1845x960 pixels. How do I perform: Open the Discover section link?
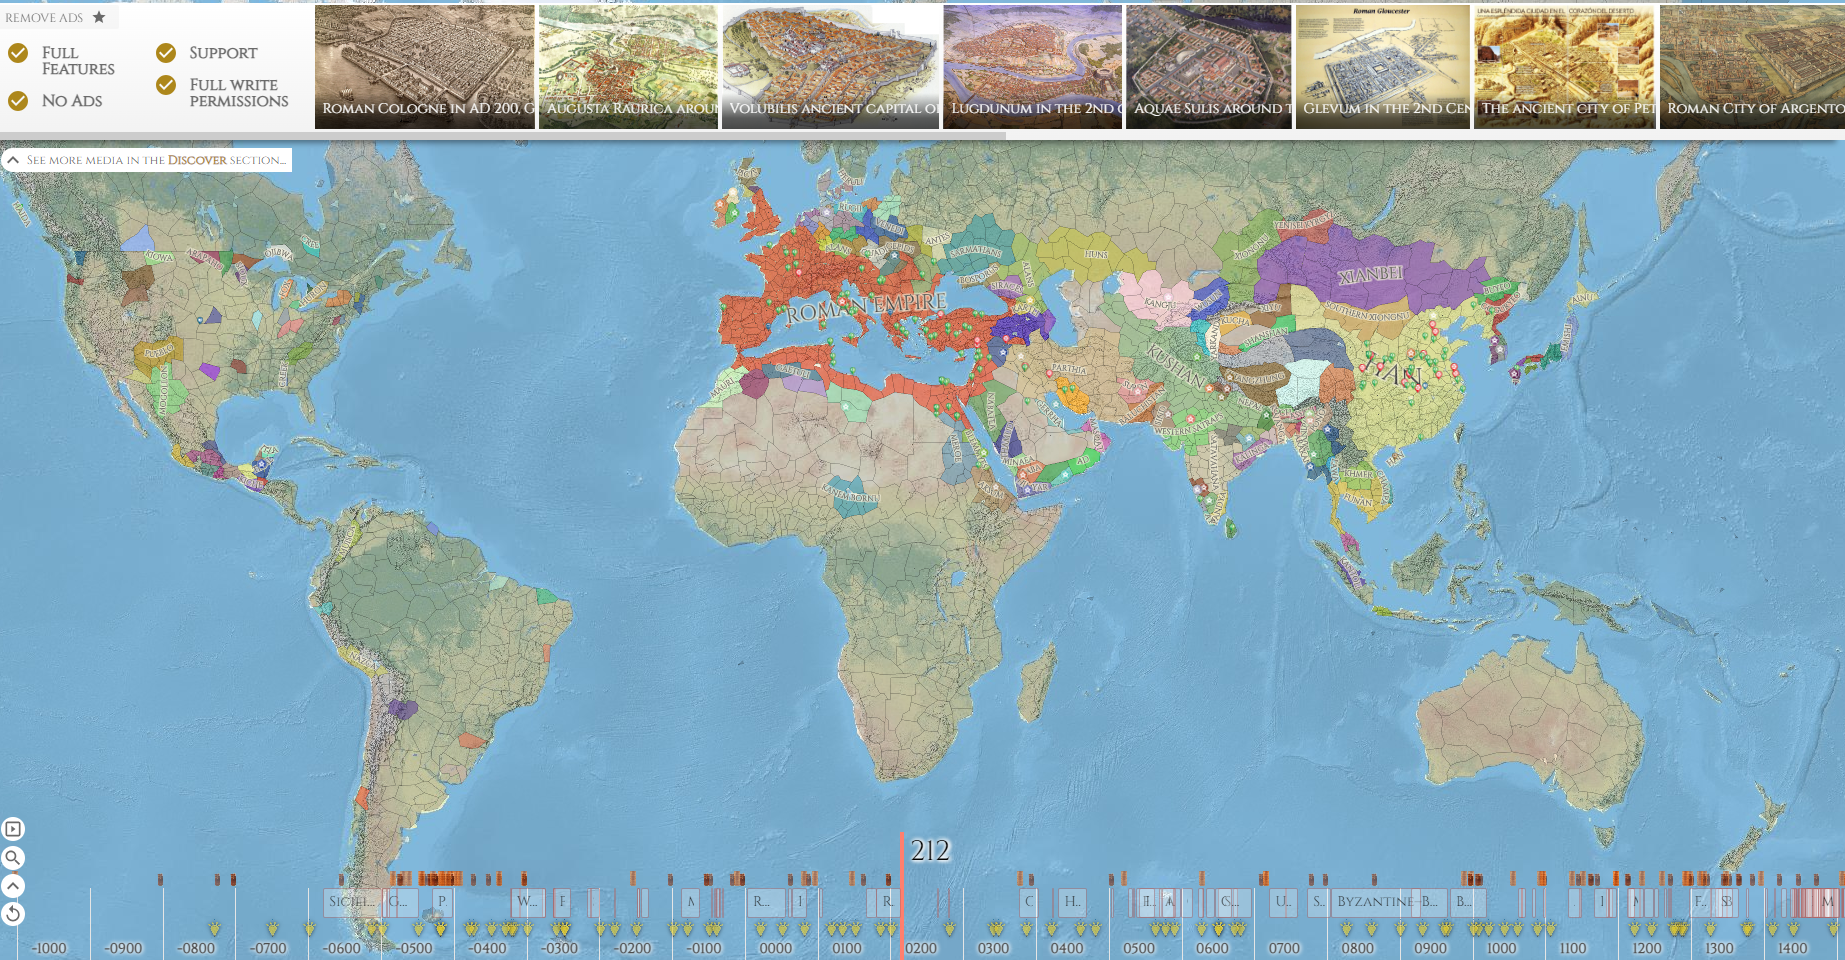[197, 160]
